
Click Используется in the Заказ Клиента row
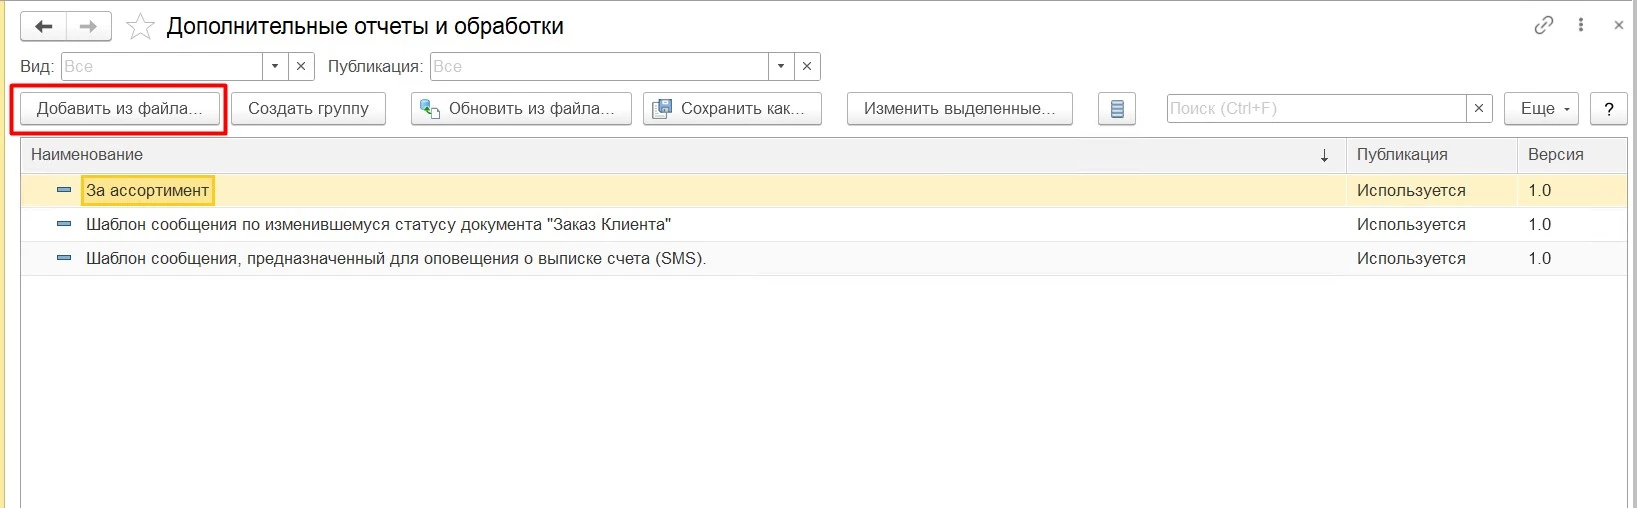1411,224
